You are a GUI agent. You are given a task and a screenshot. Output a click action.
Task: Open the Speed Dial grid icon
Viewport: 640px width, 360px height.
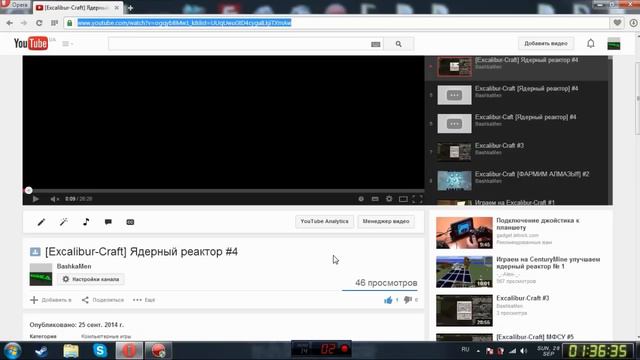(x=54, y=23)
